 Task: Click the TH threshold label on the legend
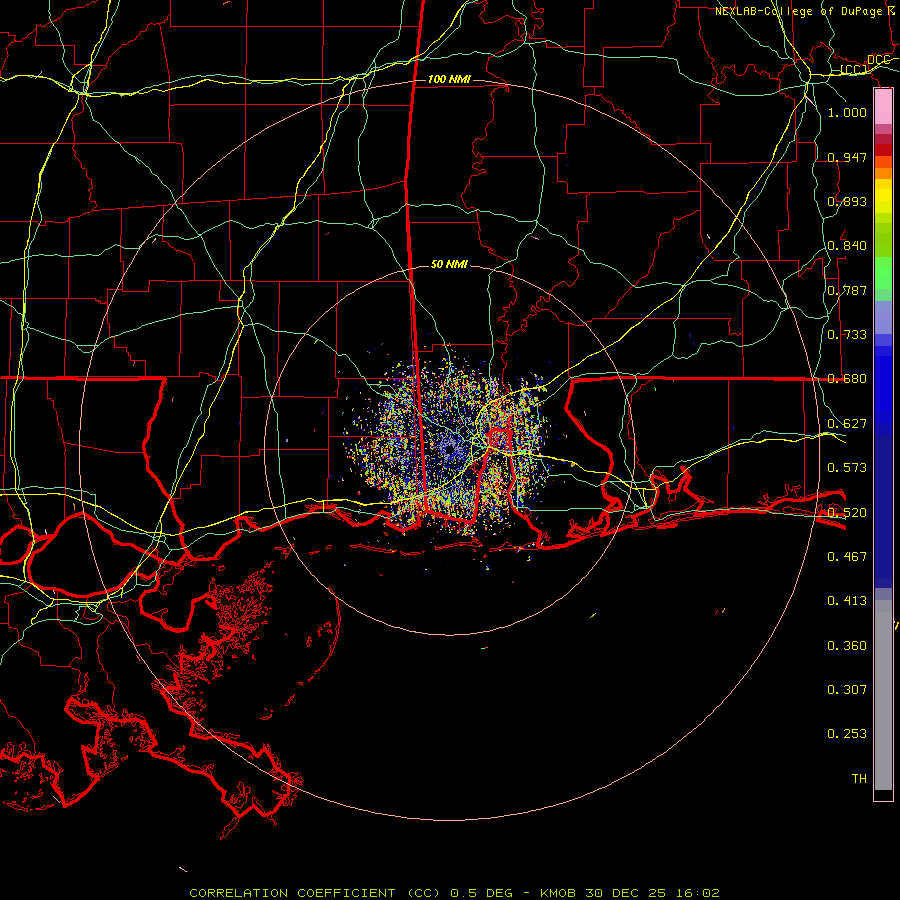pyautogui.click(x=859, y=779)
